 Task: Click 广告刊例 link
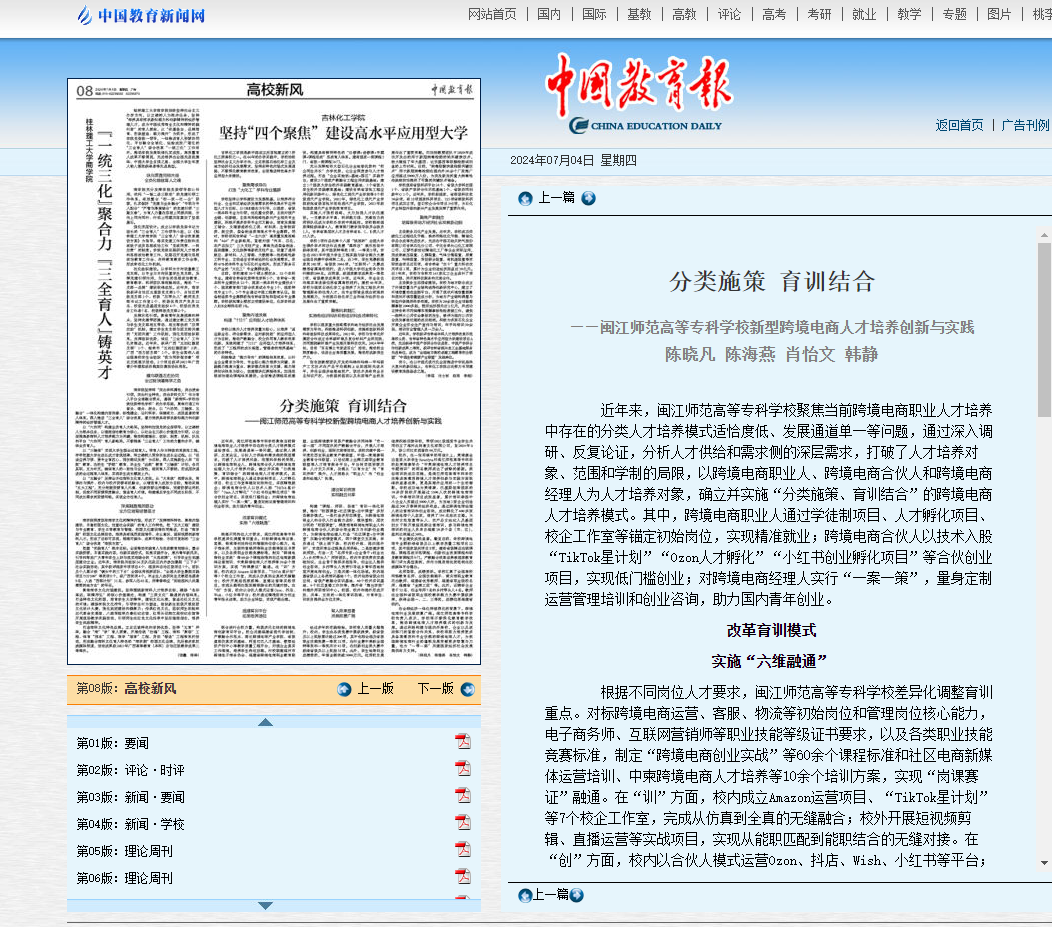point(1024,125)
